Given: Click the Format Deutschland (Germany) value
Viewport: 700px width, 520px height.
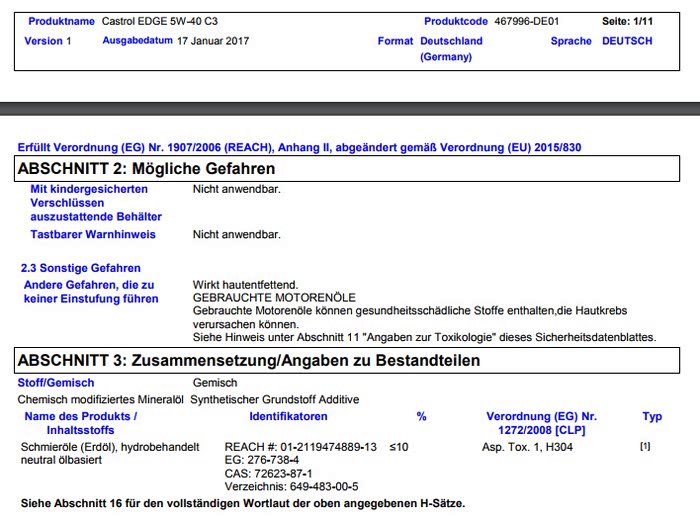Looking at the screenshot, I should pyautogui.click(x=451, y=49).
